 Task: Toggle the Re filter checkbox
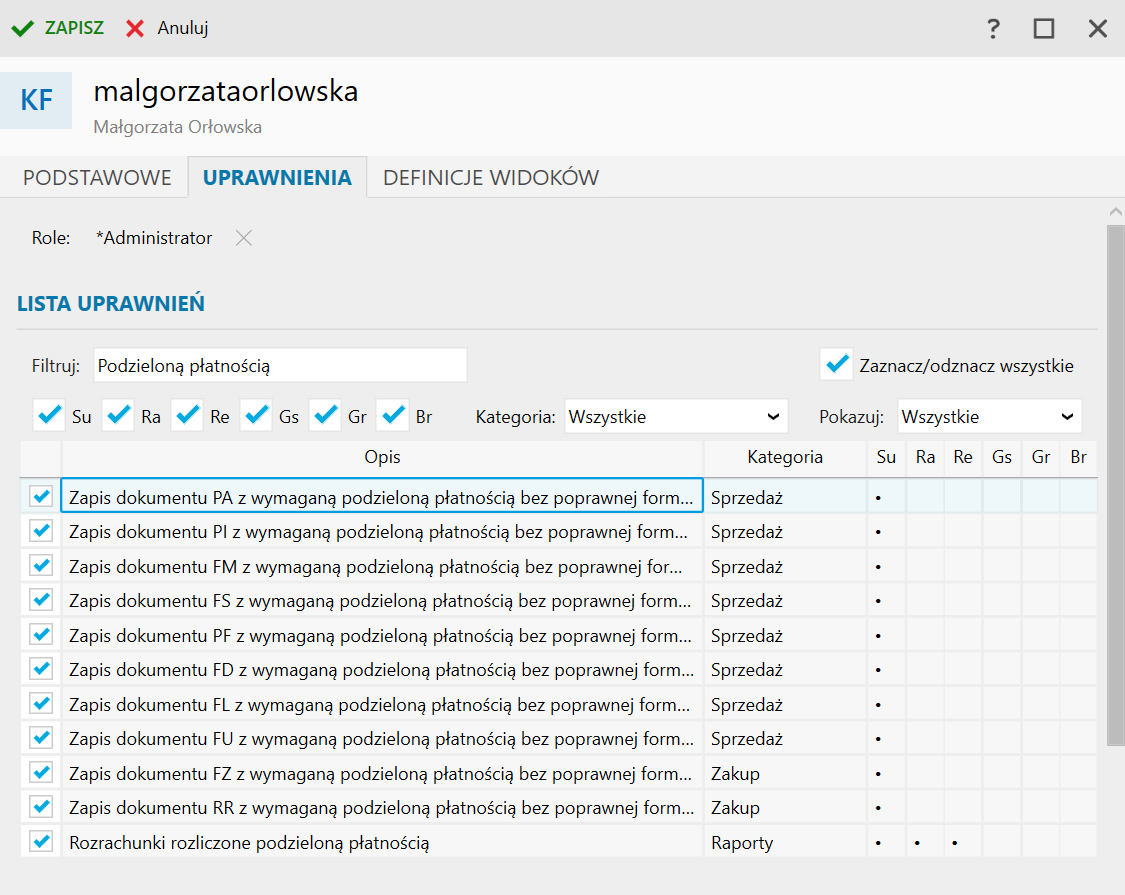click(x=187, y=416)
